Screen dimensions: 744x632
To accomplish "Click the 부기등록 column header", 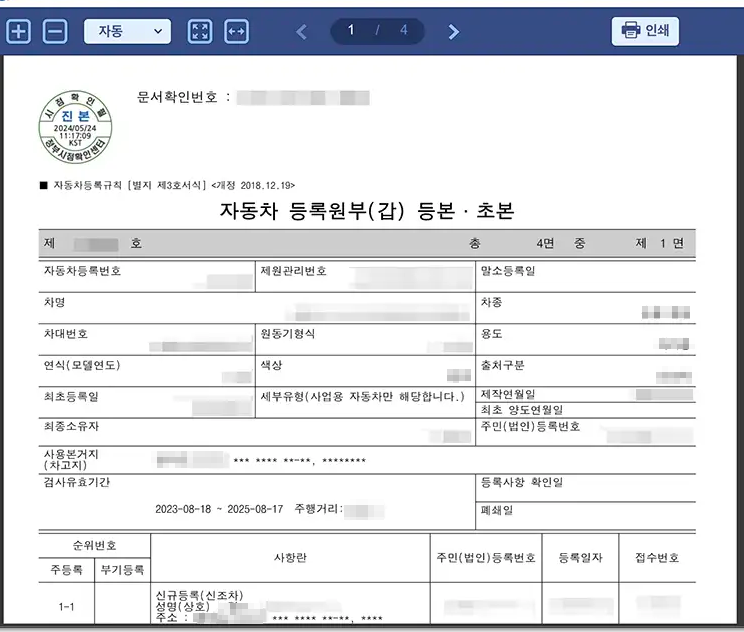I will [122, 570].
